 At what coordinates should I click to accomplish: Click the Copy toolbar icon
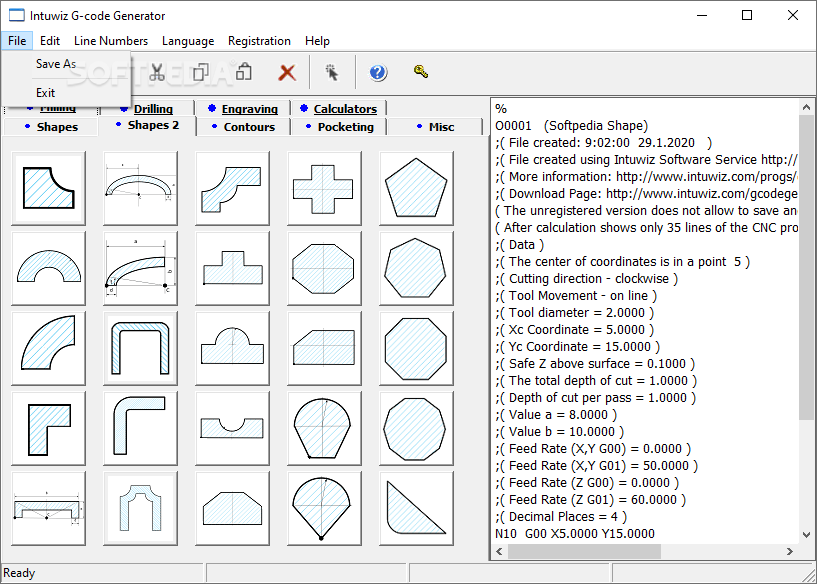click(x=201, y=72)
